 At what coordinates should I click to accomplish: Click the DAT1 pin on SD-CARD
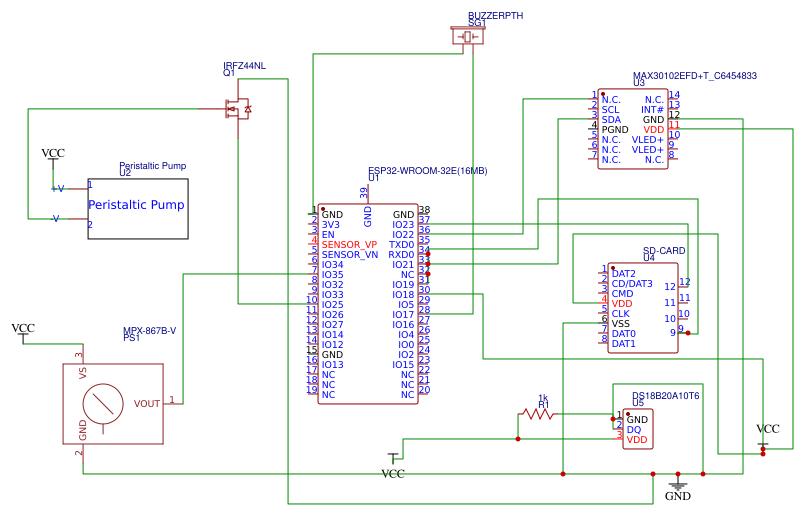click(x=623, y=344)
